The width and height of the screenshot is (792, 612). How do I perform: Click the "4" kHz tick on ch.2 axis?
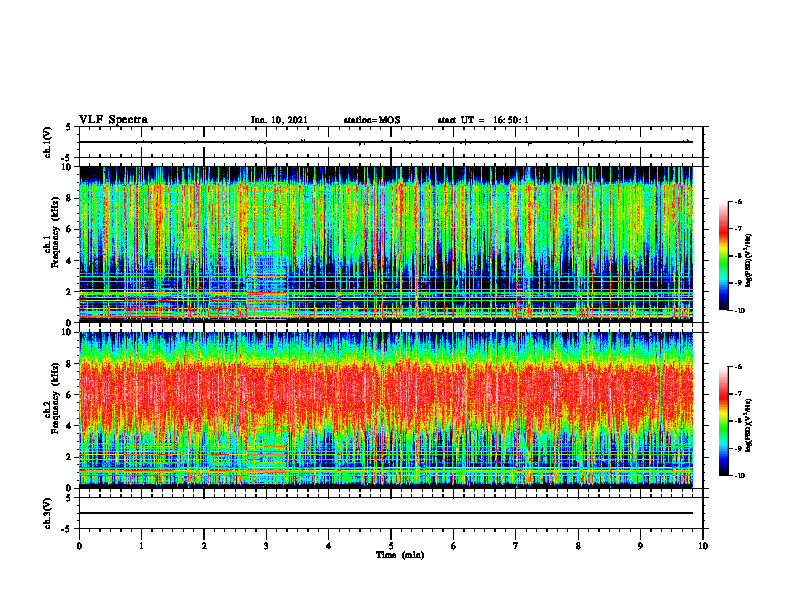(71, 426)
